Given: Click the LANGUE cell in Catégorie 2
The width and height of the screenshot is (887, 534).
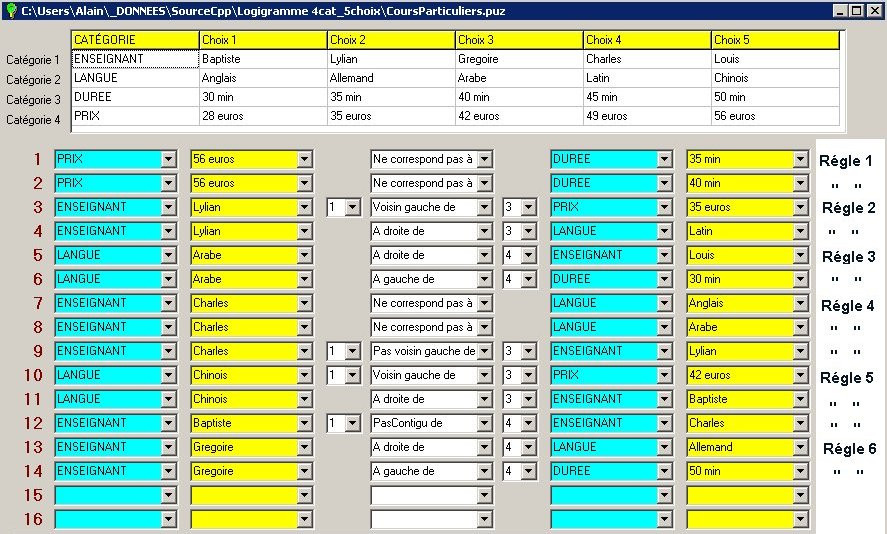Looking at the screenshot, I should click(x=136, y=78).
